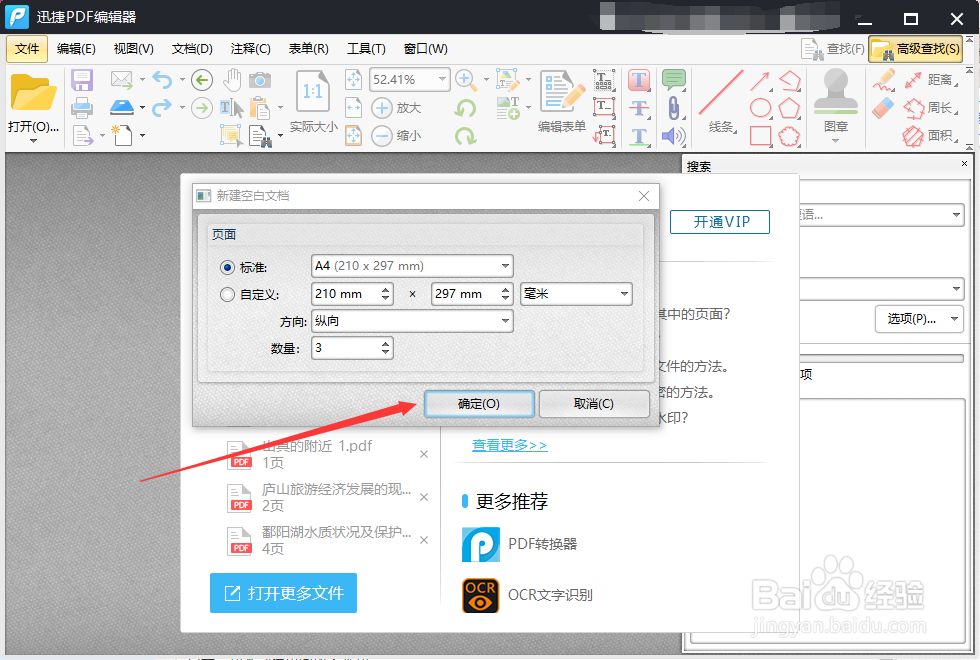Image resolution: width=980 pixels, height=660 pixels.
Task: Select the Oval shape tool
Action: click(x=760, y=108)
